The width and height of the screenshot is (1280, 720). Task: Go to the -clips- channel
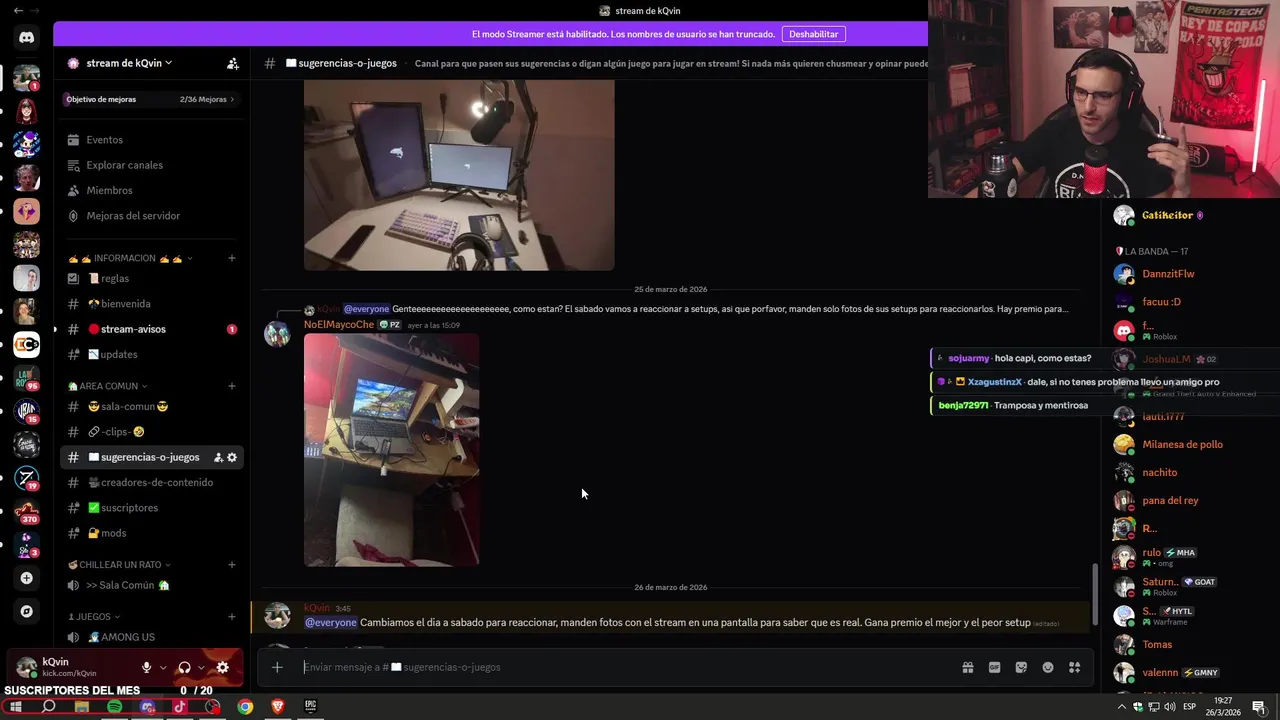click(x=151, y=432)
